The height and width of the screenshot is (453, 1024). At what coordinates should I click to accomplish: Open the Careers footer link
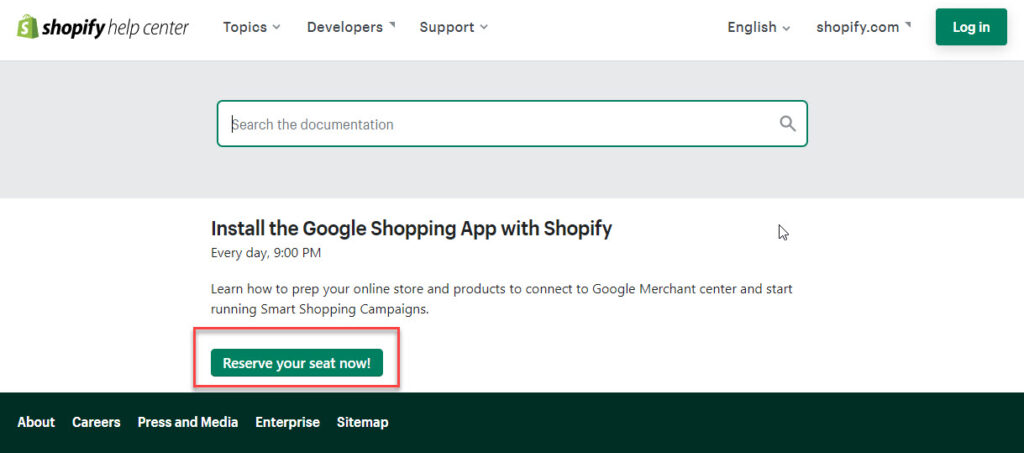click(96, 422)
